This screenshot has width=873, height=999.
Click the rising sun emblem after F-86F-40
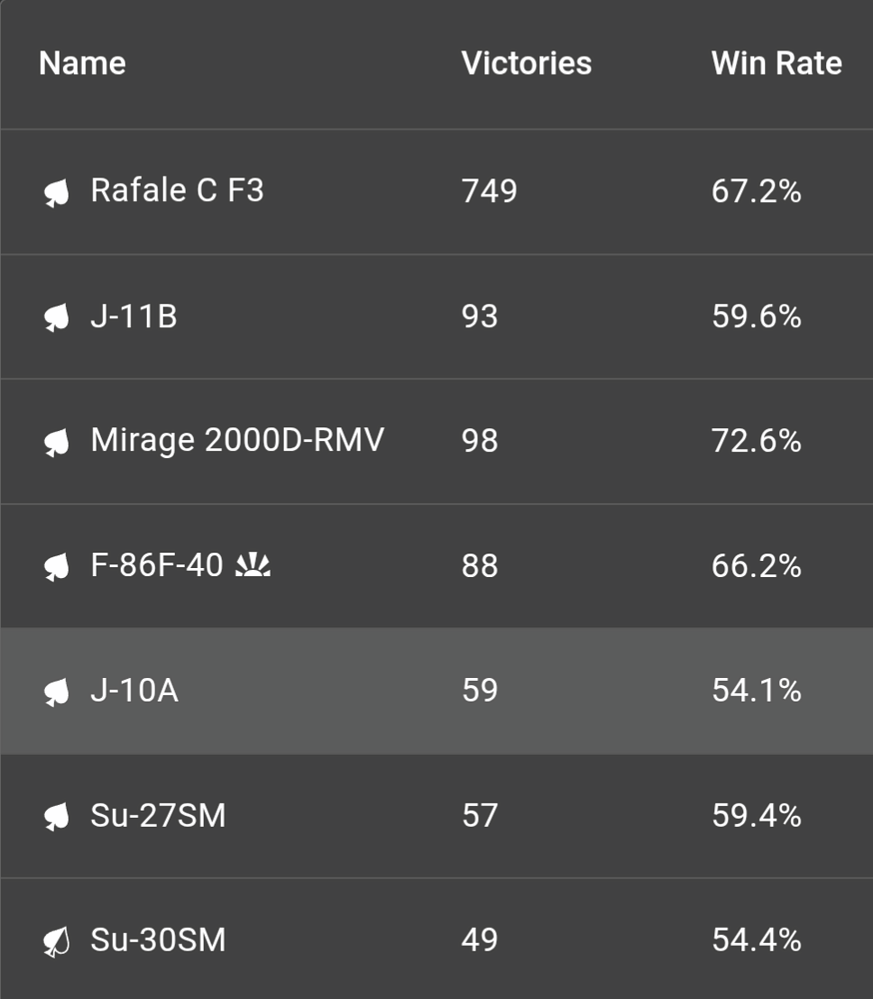[x=253, y=567]
